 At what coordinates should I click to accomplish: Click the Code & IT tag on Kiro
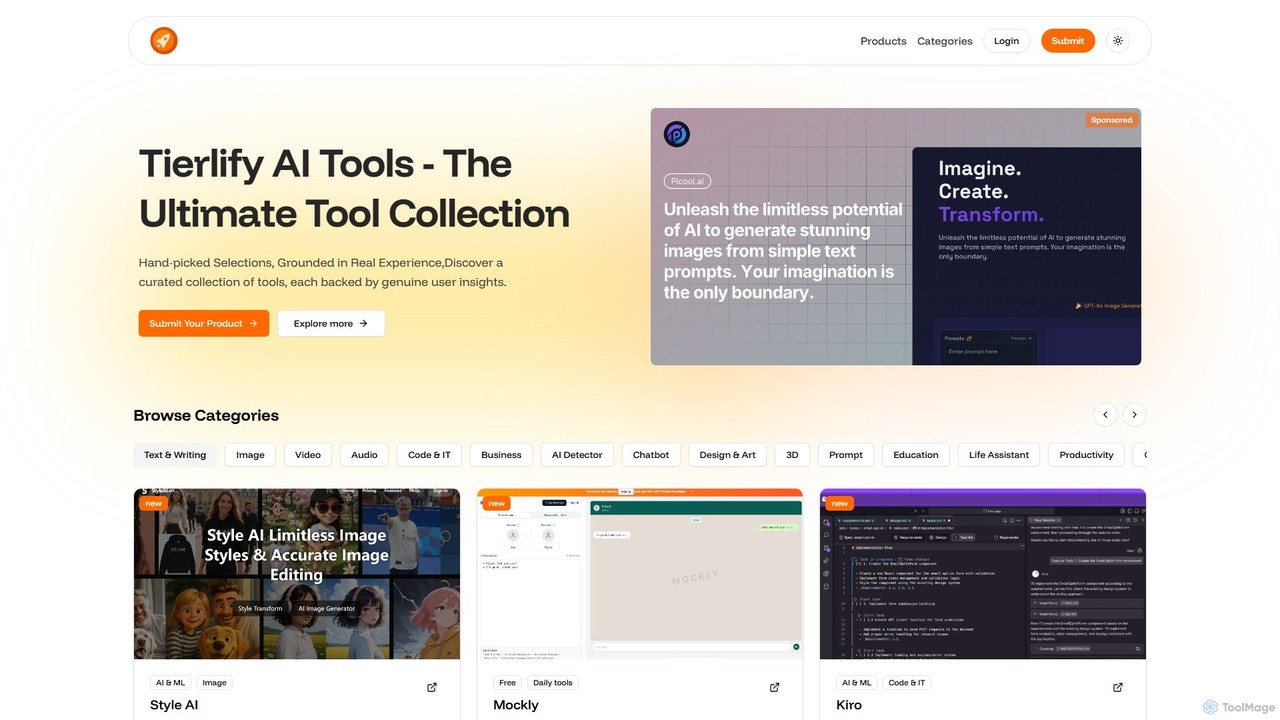907,683
